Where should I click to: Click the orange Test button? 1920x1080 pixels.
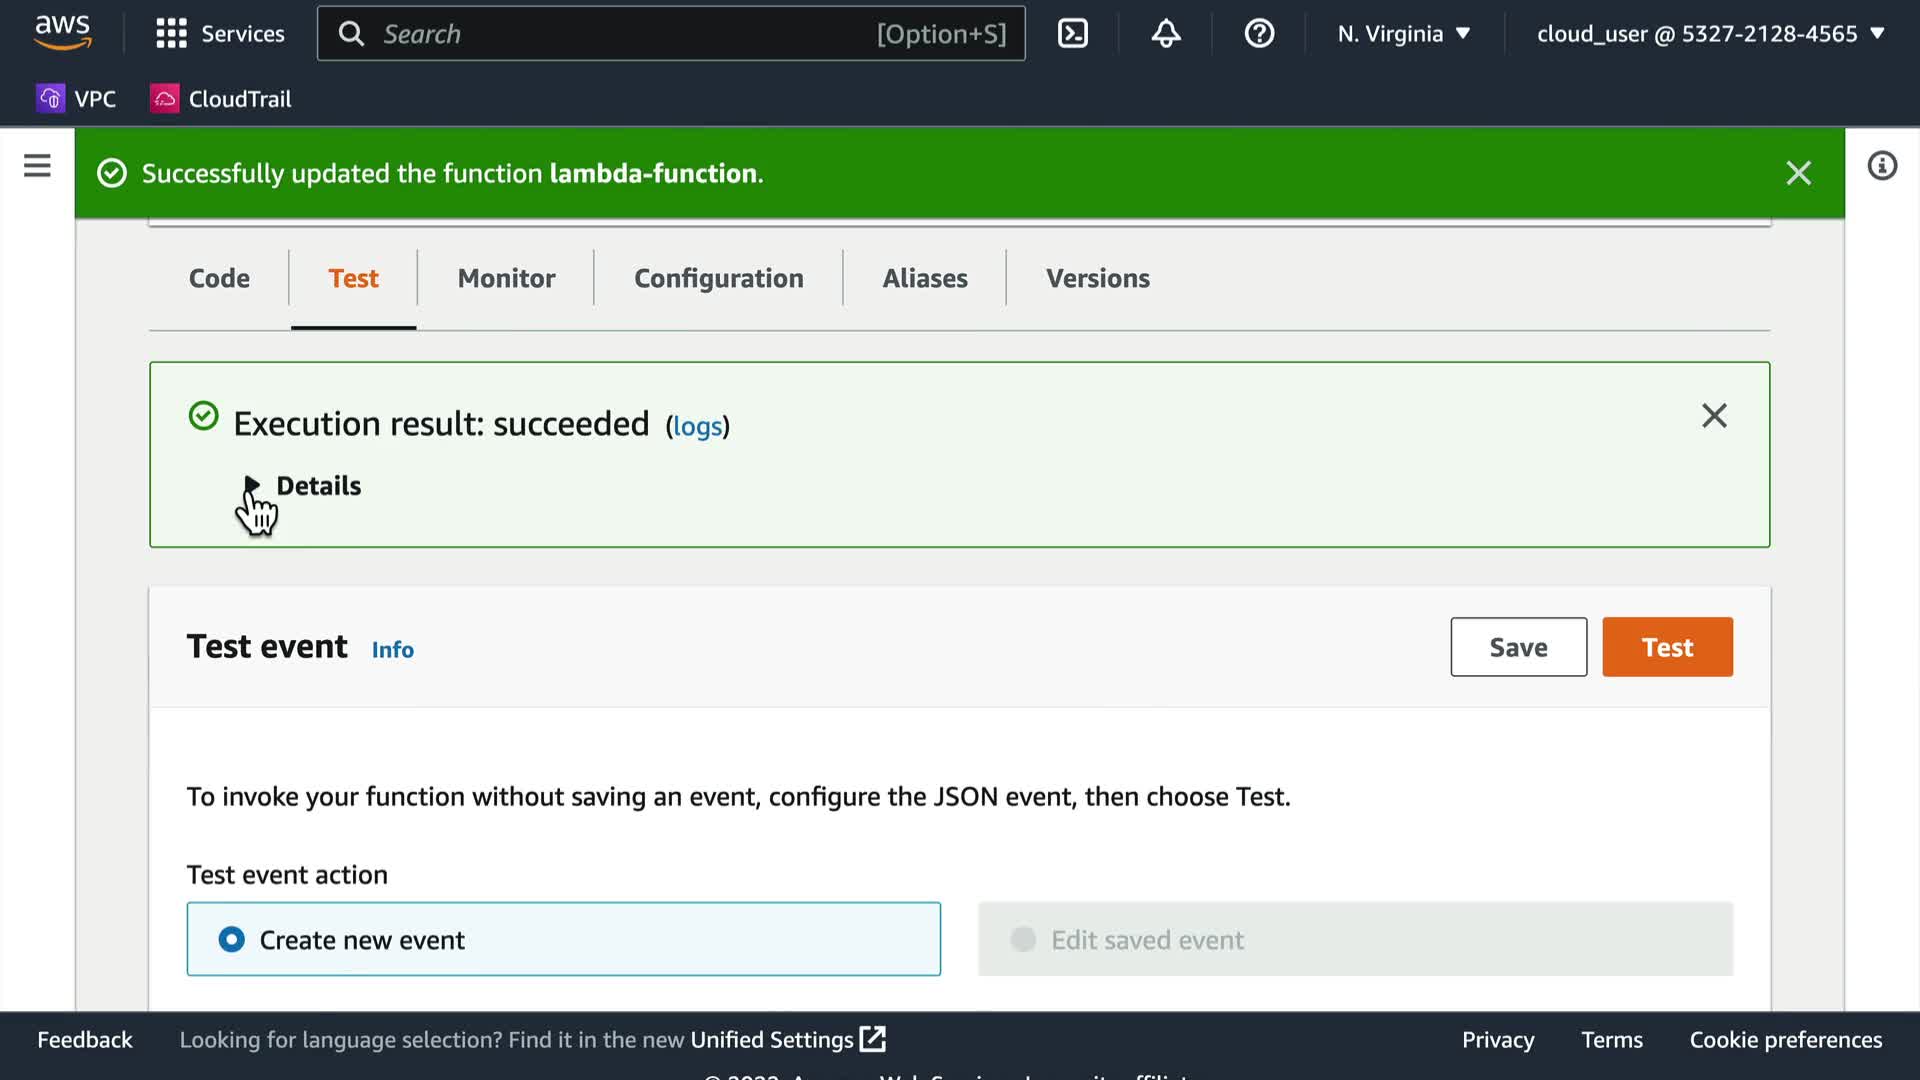pyautogui.click(x=1666, y=646)
